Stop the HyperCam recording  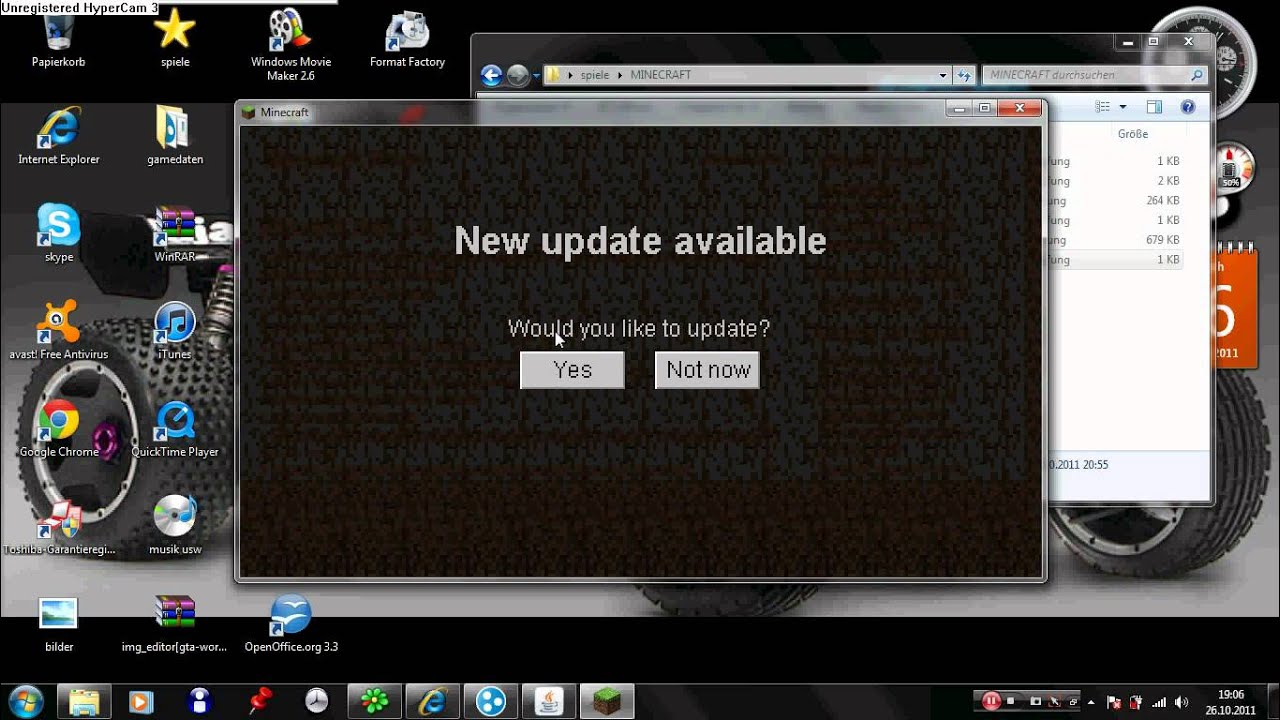(1012, 701)
